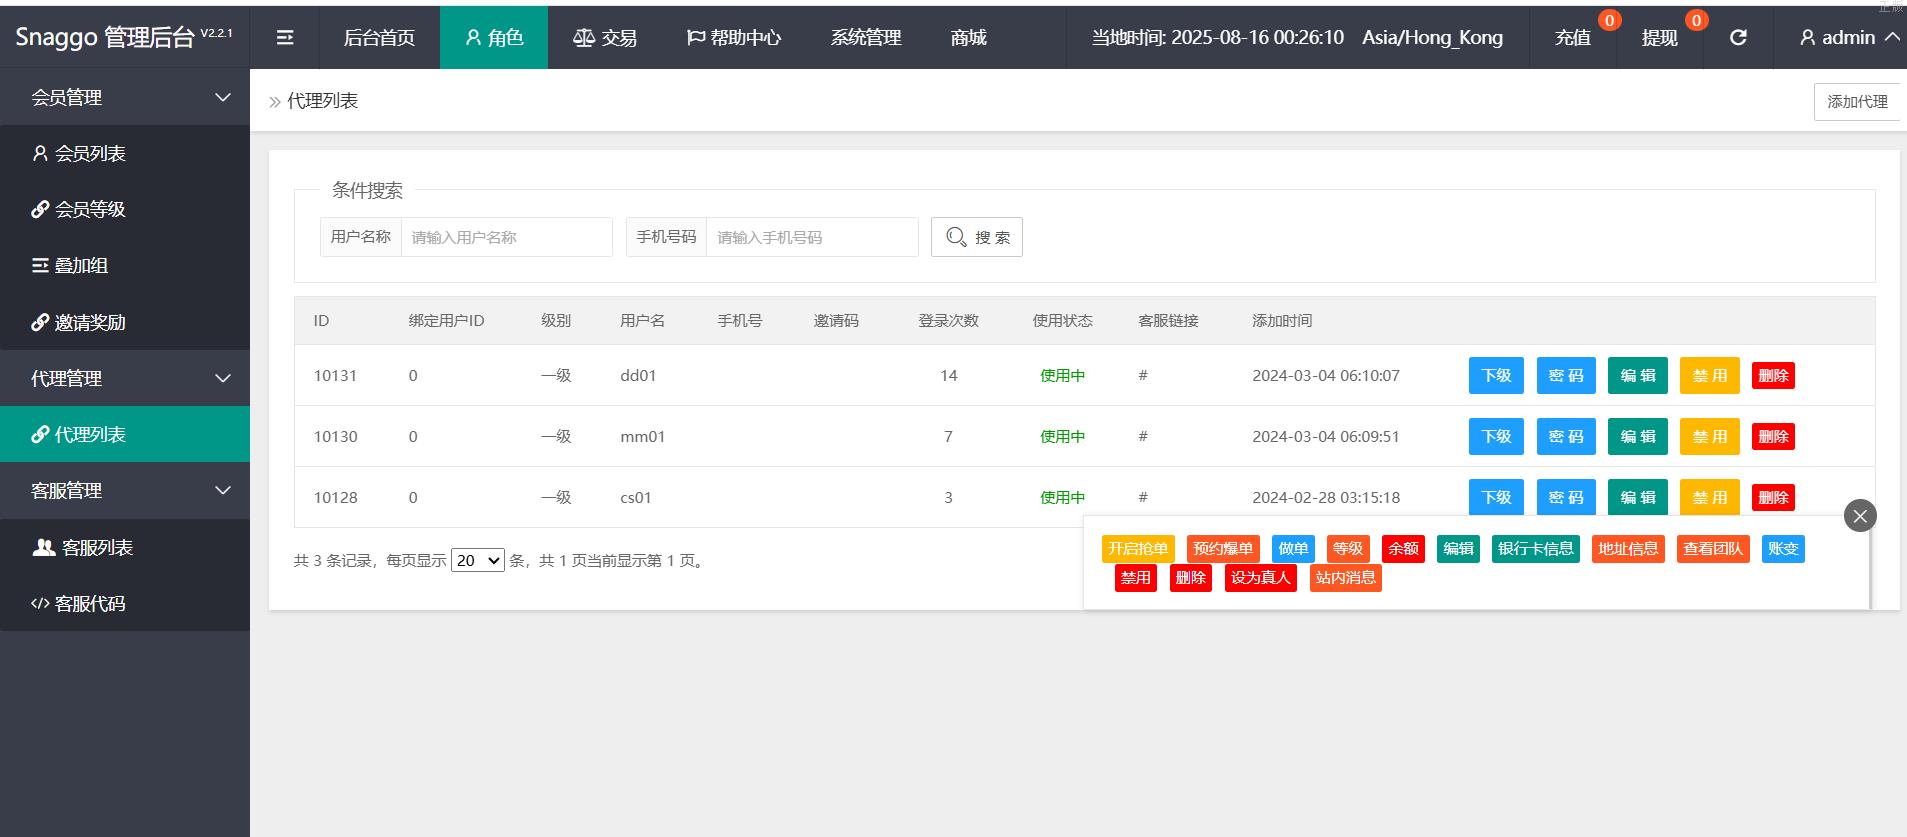Focus the 用户名称 input field

pyautogui.click(x=506, y=237)
